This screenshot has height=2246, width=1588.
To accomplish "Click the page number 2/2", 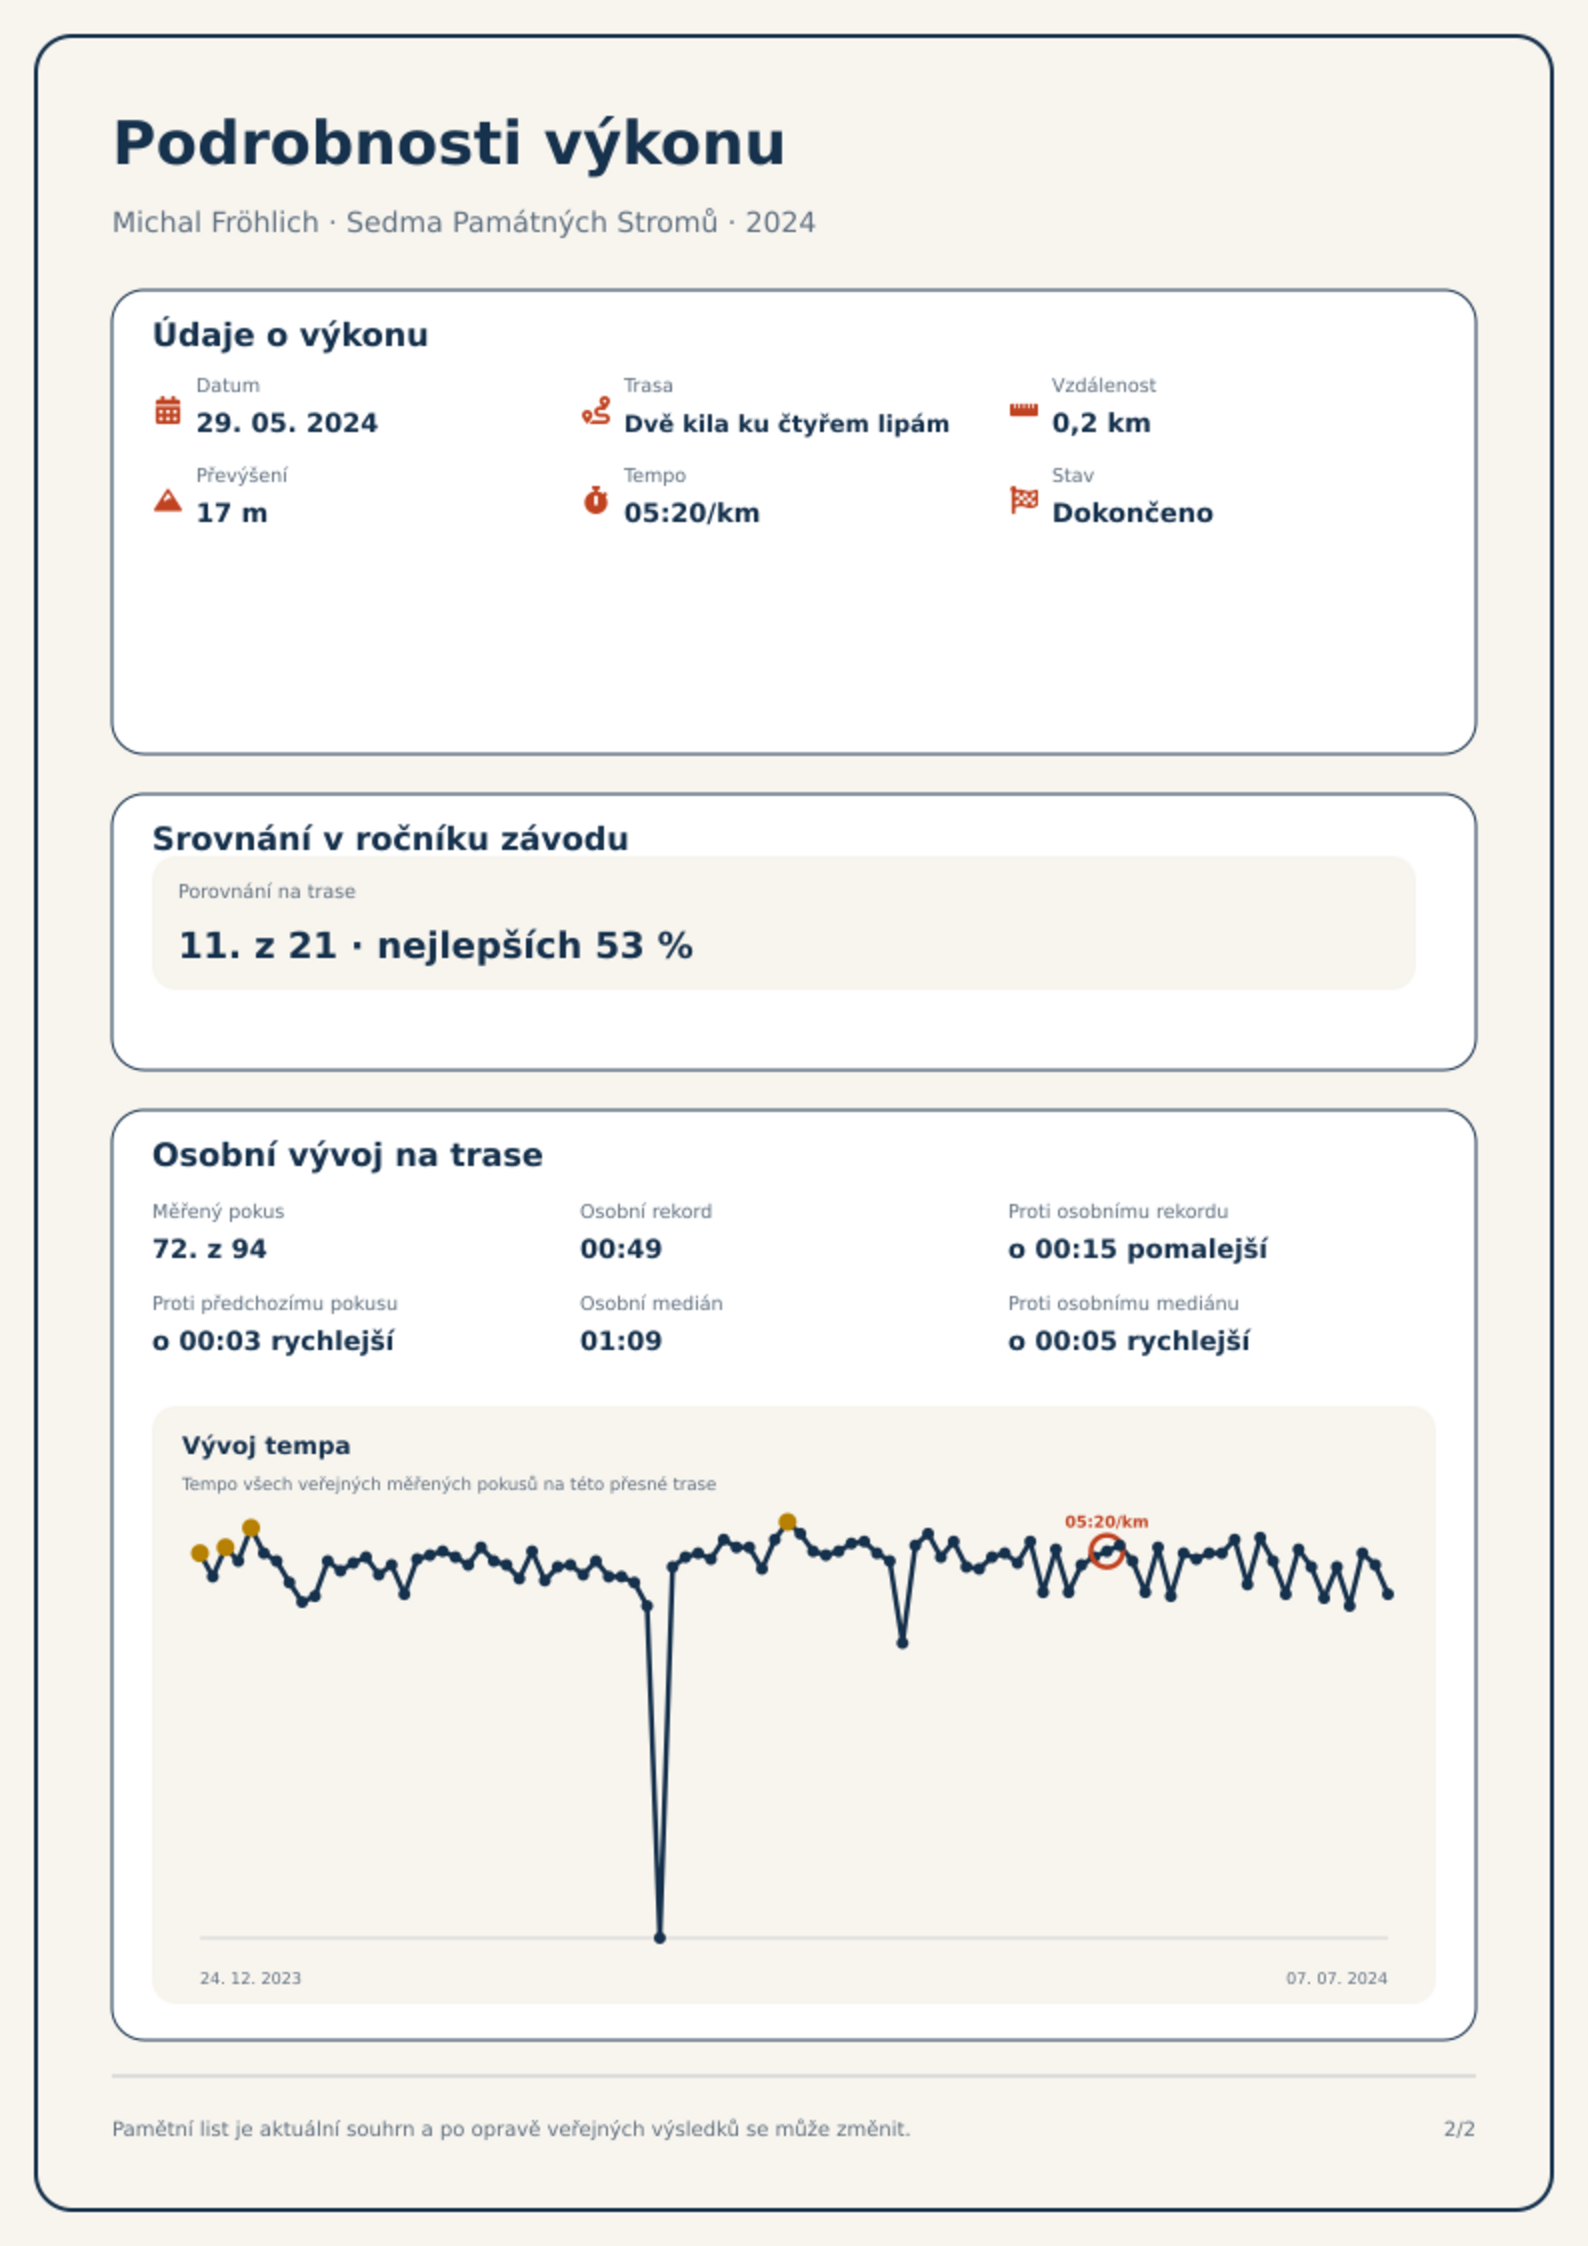I will (x=1459, y=2129).
